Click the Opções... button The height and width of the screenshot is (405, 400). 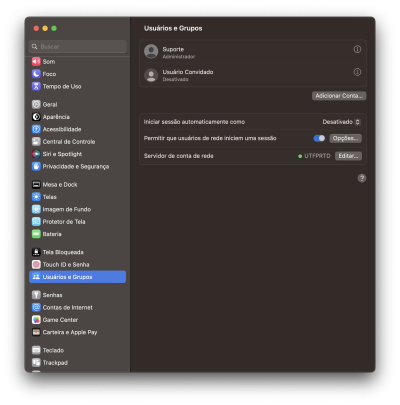345,138
